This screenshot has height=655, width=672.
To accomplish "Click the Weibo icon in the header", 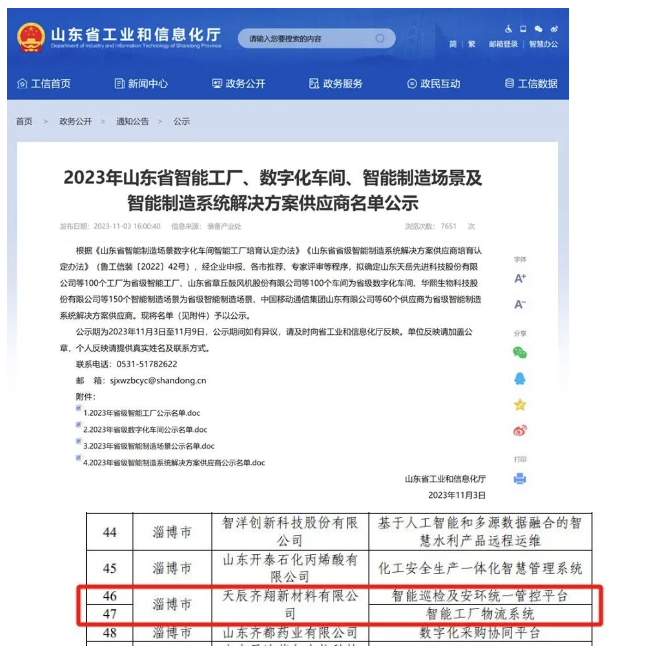I will click(x=554, y=29).
